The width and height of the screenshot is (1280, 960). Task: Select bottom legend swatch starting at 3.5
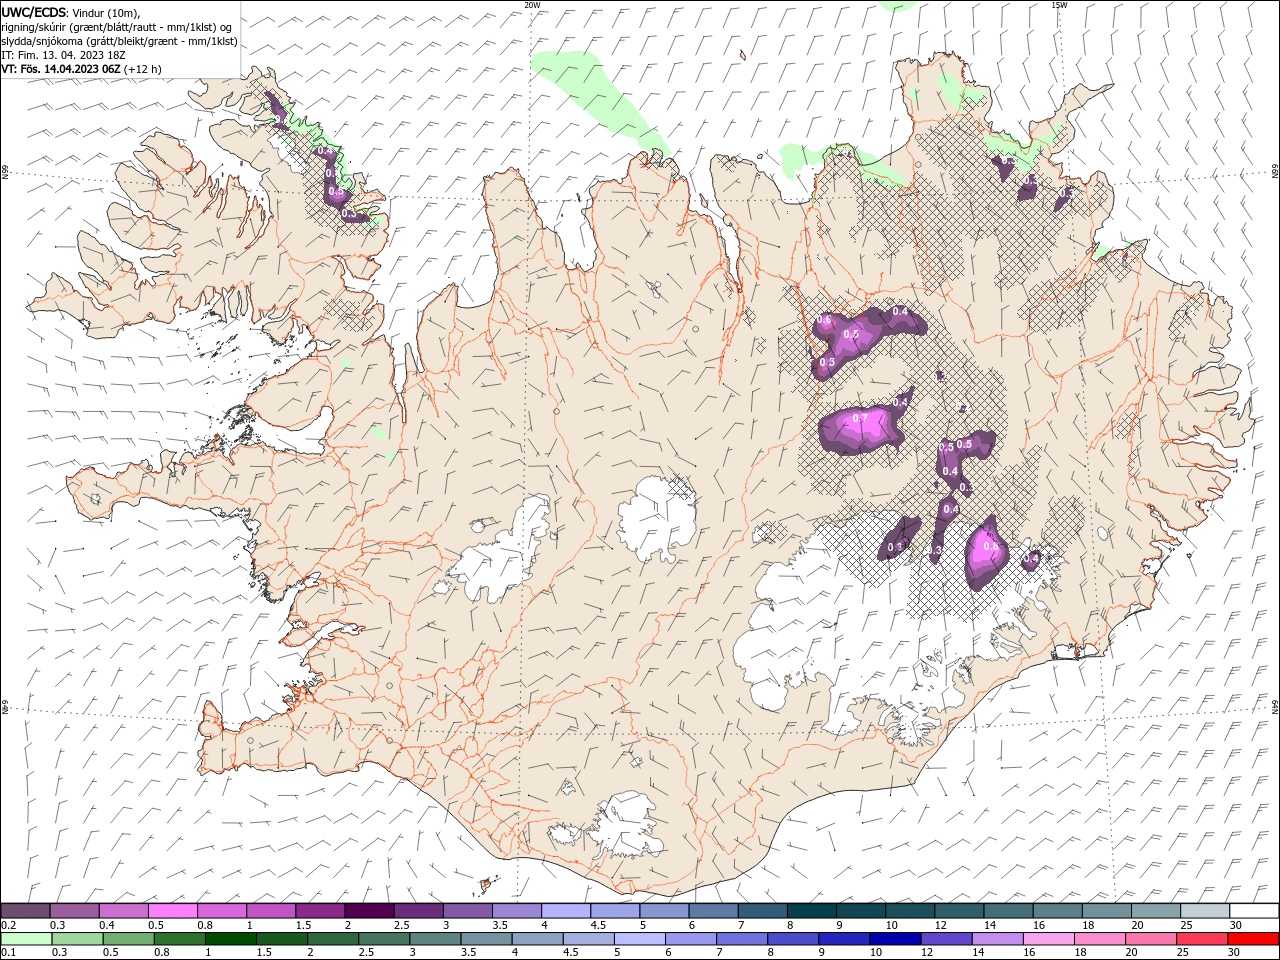(x=486, y=939)
